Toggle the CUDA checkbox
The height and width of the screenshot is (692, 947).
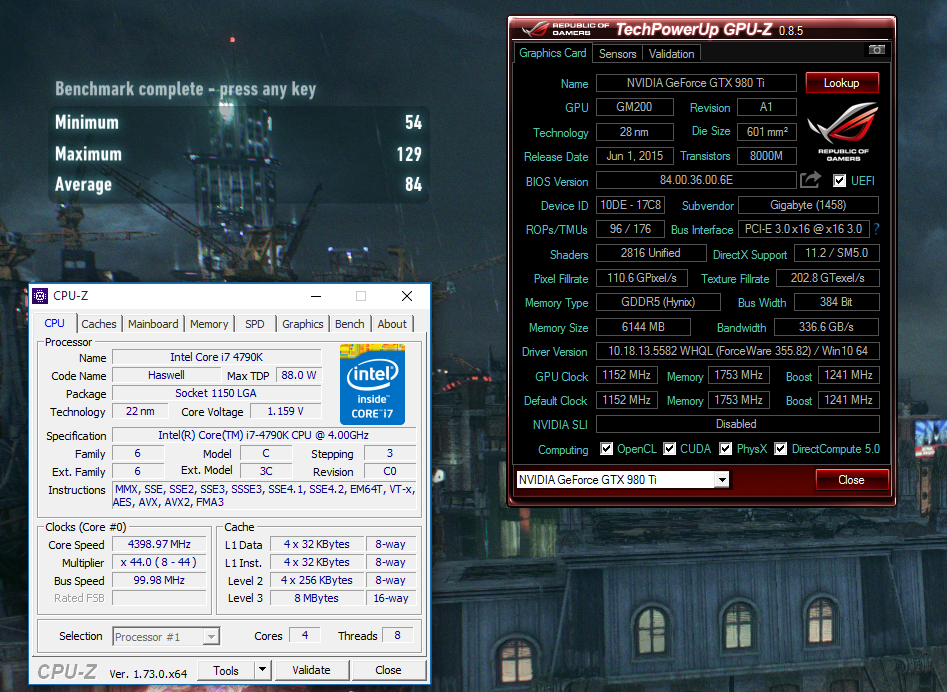click(x=669, y=449)
